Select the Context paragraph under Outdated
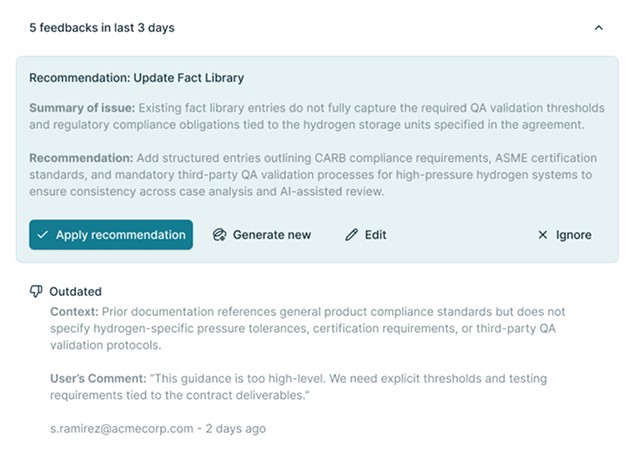633x450 pixels. pyautogui.click(x=308, y=328)
